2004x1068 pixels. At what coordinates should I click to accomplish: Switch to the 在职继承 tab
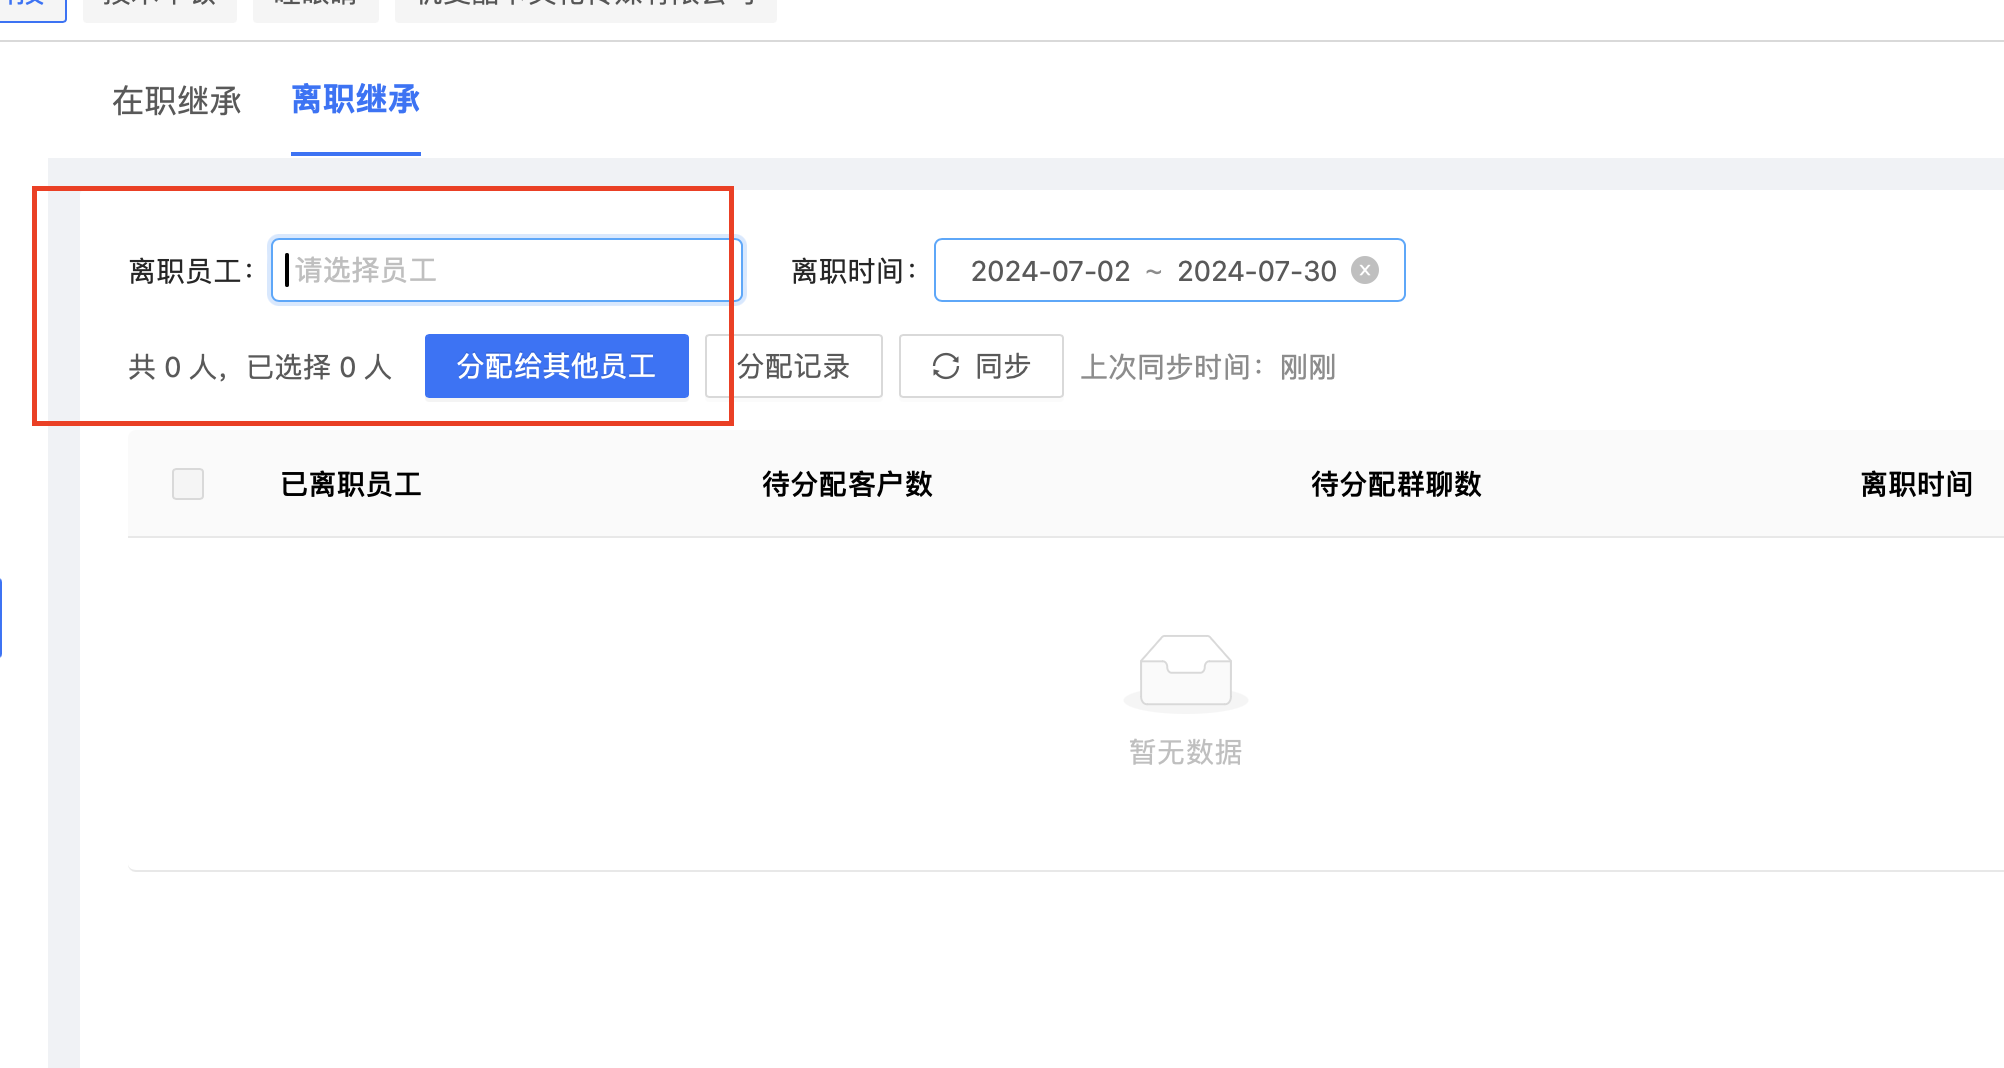pos(177,101)
